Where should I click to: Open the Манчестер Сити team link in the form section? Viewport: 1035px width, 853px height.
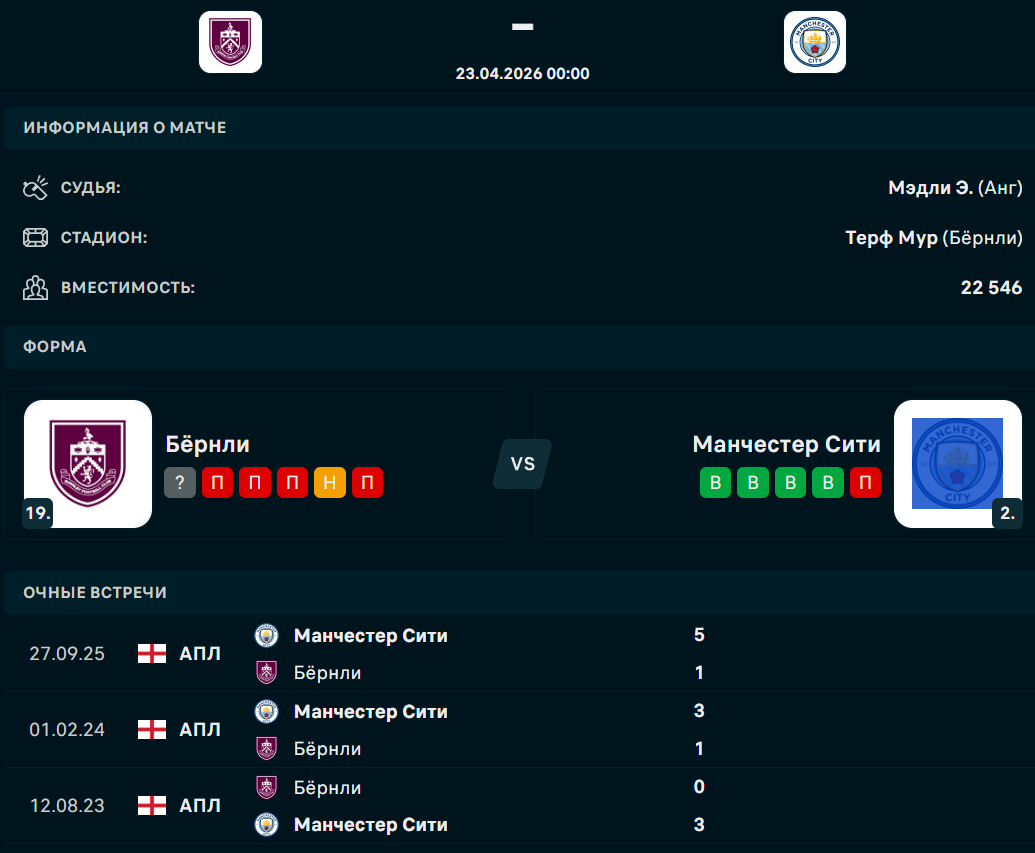786,444
